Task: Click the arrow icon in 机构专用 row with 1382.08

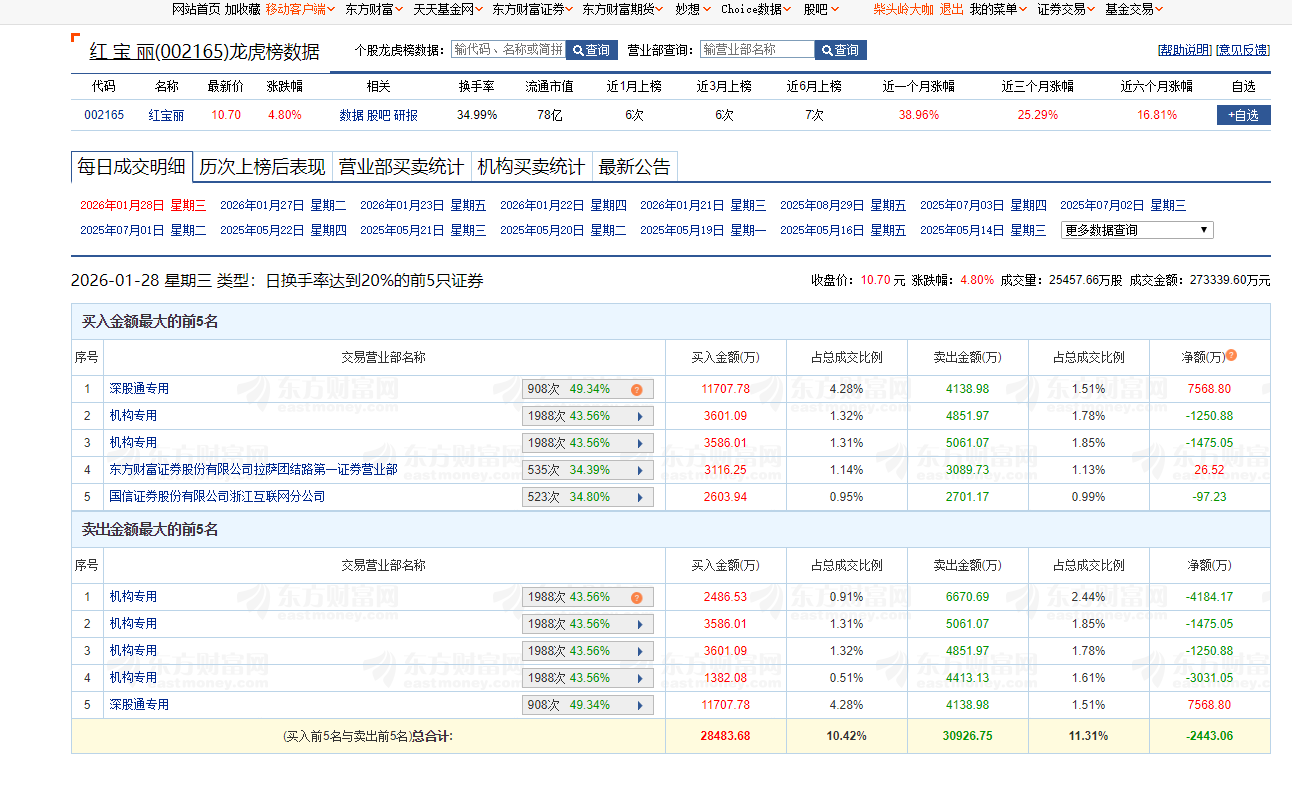Action: [639, 678]
